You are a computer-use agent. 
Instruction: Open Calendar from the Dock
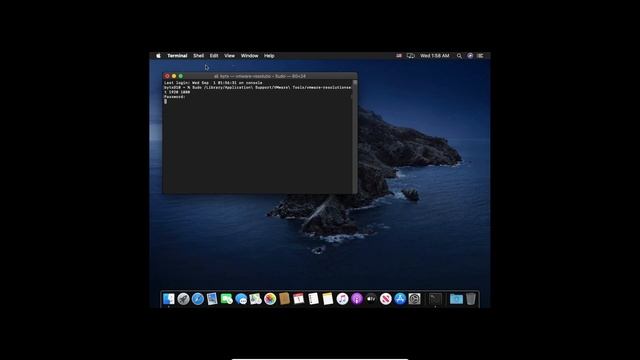pyautogui.click(x=299, y=299)
